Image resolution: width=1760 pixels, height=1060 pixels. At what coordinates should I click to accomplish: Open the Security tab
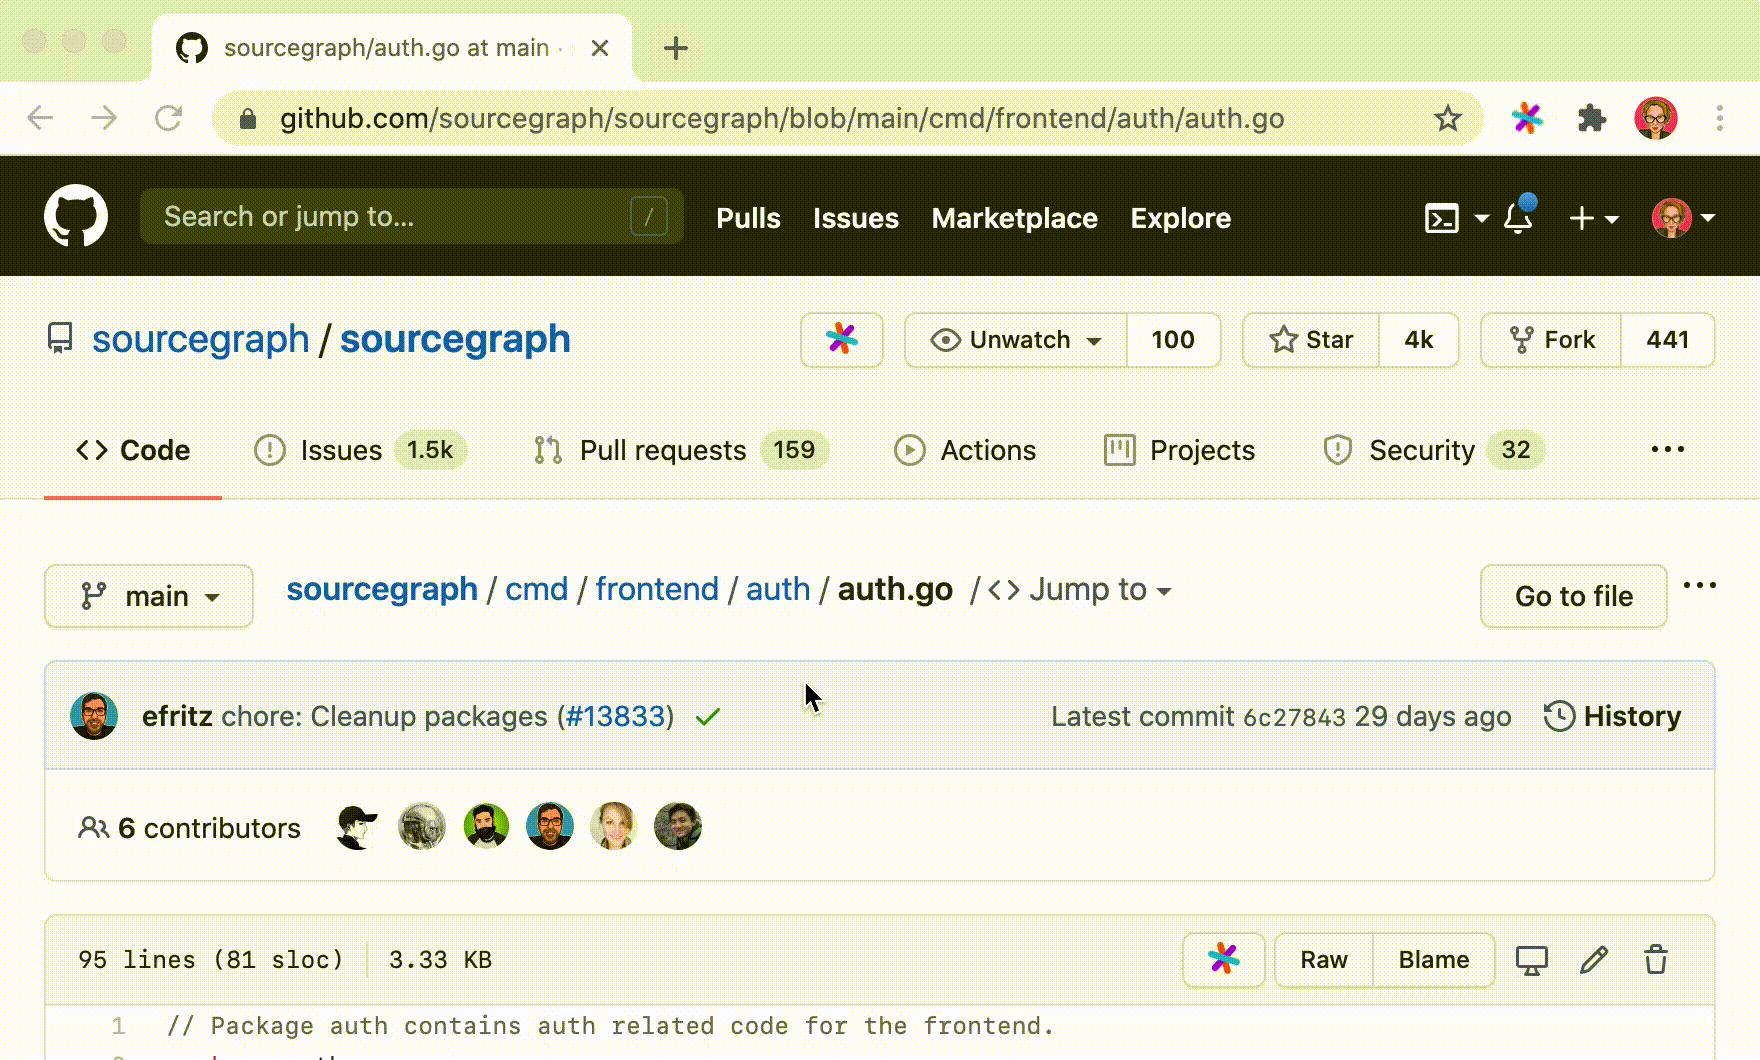(1433, 450)
